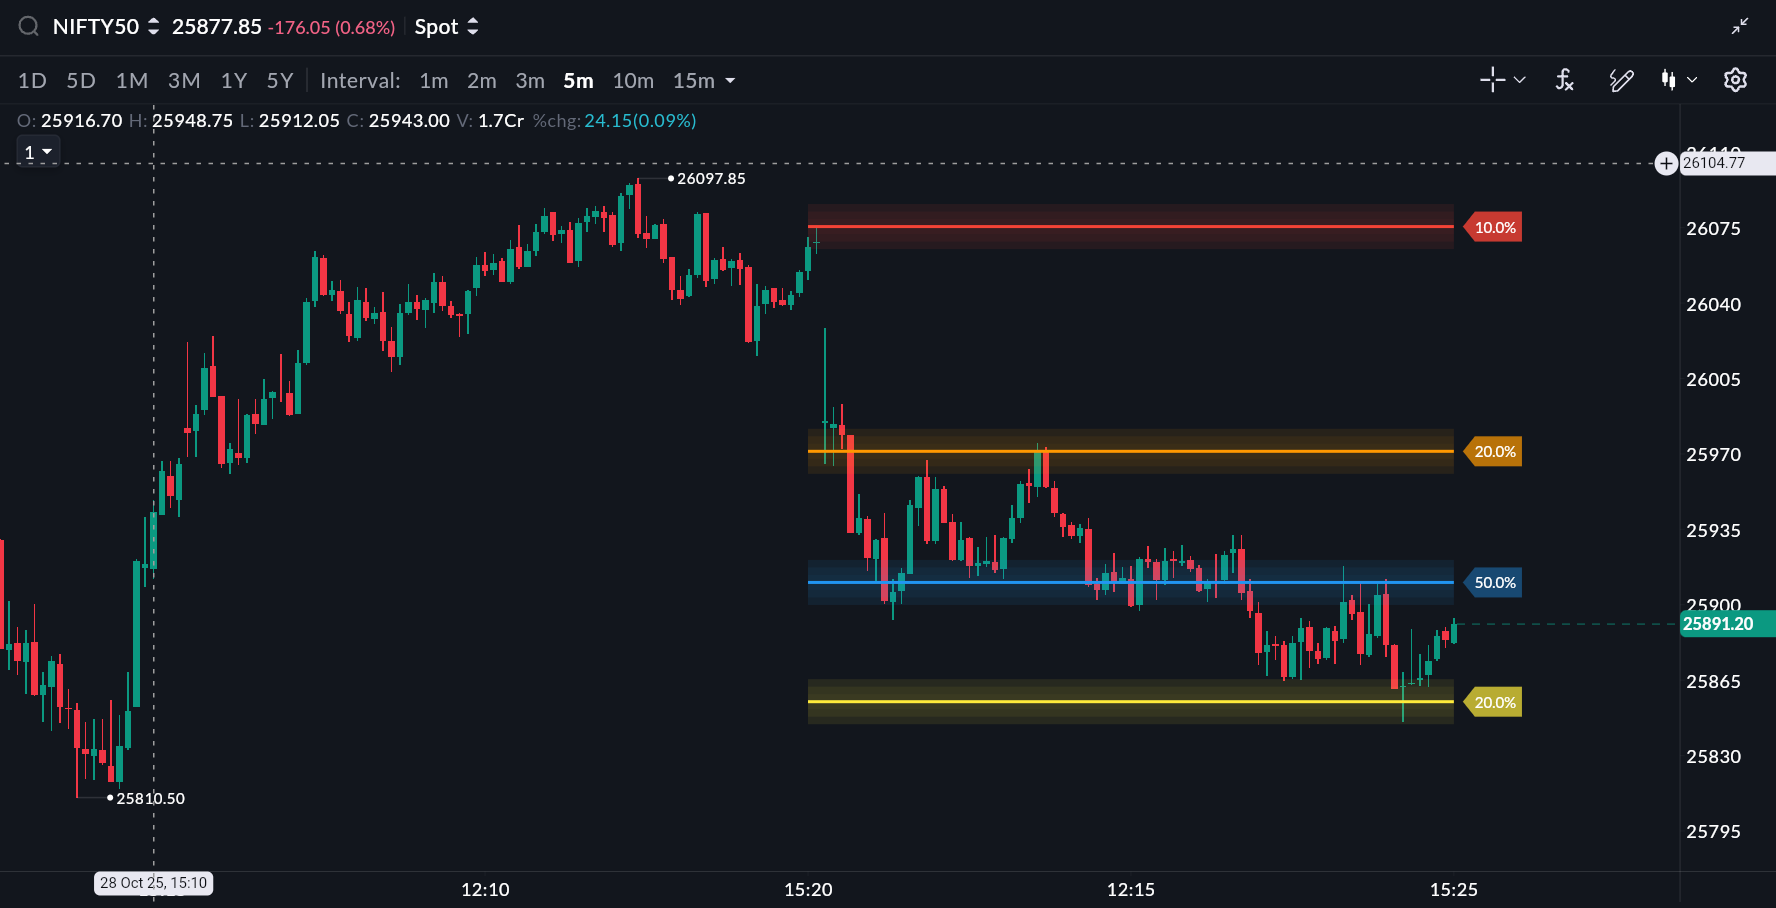Exit fullscreen with the collapse arrows icon
This screenshot has width=1776, height=908.
[x=1740, y=26]
